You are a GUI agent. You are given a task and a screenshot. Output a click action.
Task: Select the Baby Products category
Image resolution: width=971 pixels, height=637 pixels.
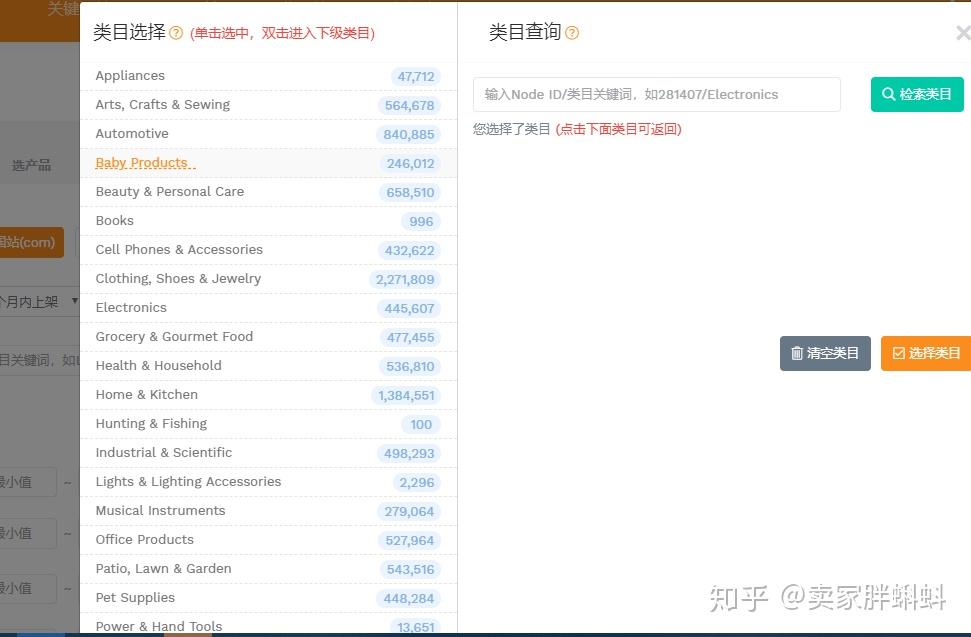pos(268,163)
